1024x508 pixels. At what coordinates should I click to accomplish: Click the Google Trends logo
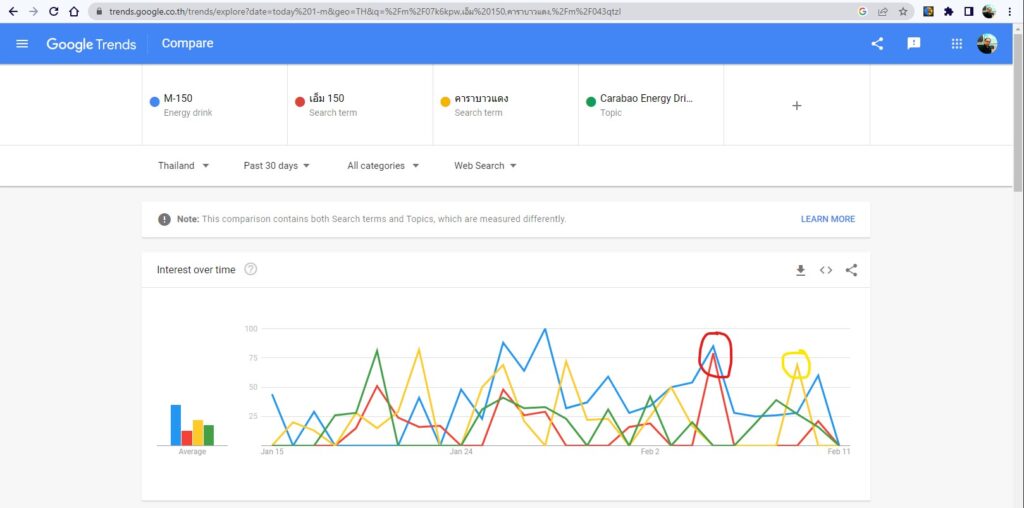[91, 44]
